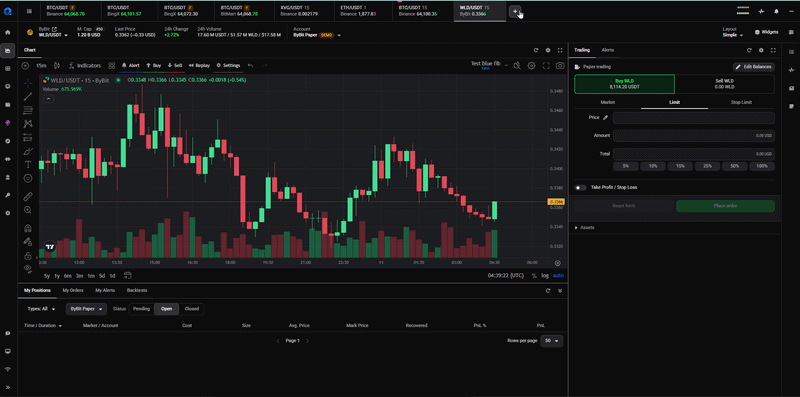Undo the last chart action
The height and width of the screenshot is (397, 800).
point(250,65)
